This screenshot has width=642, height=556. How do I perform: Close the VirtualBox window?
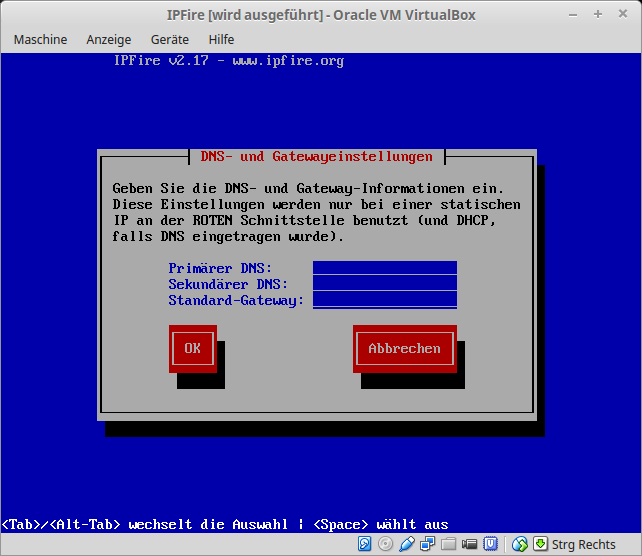click(x=623, y=14)
